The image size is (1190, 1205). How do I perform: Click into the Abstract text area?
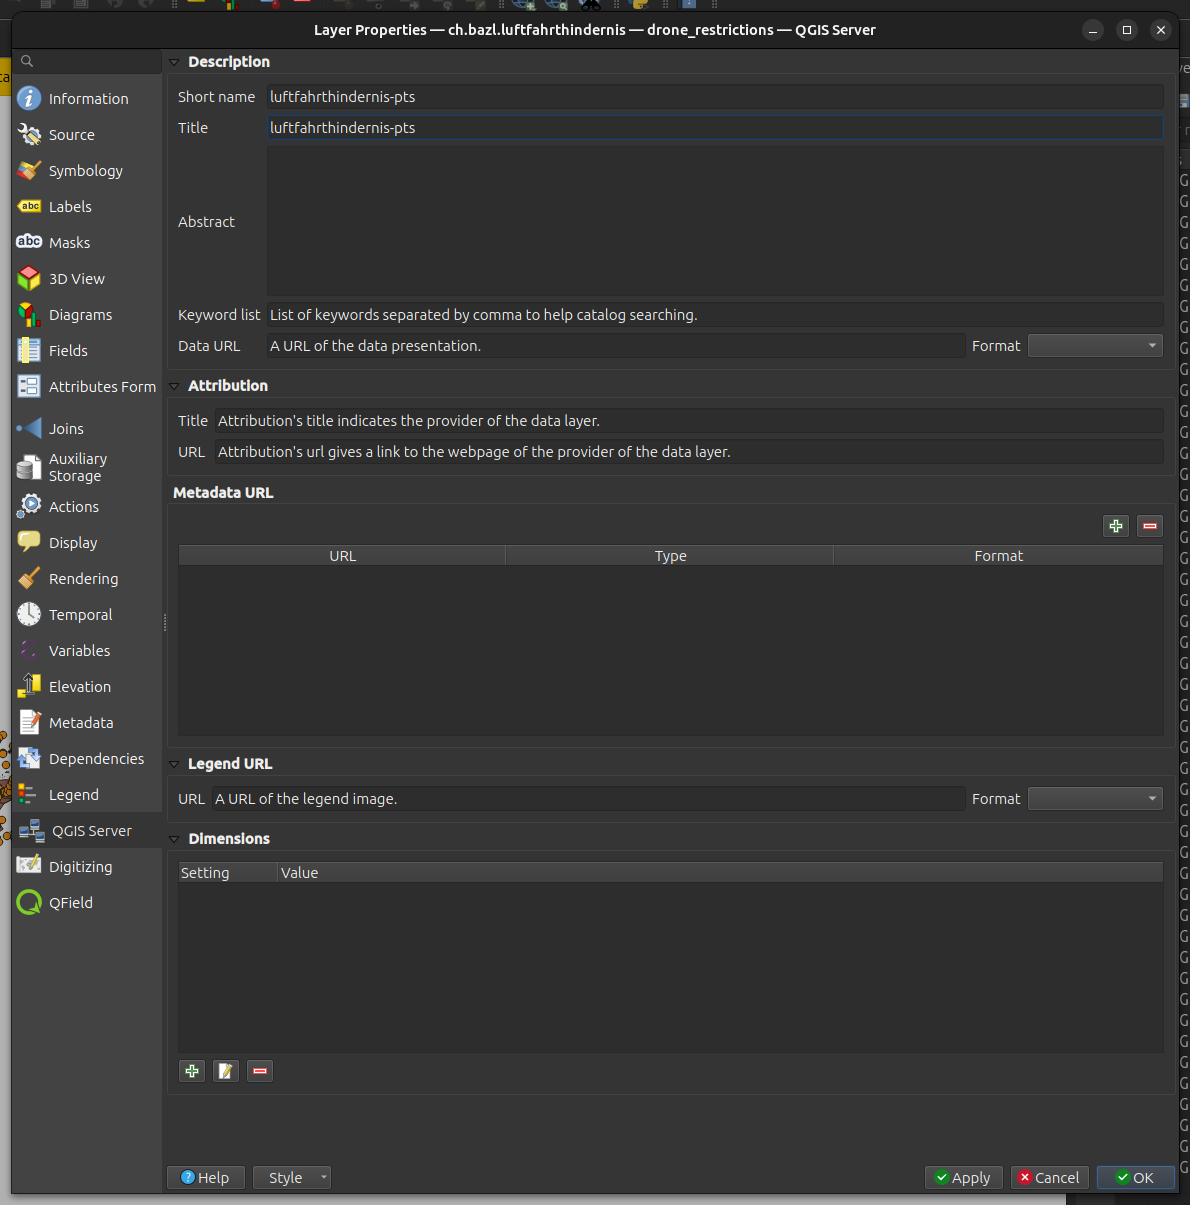pyautogui.click(x=715, y=221)
